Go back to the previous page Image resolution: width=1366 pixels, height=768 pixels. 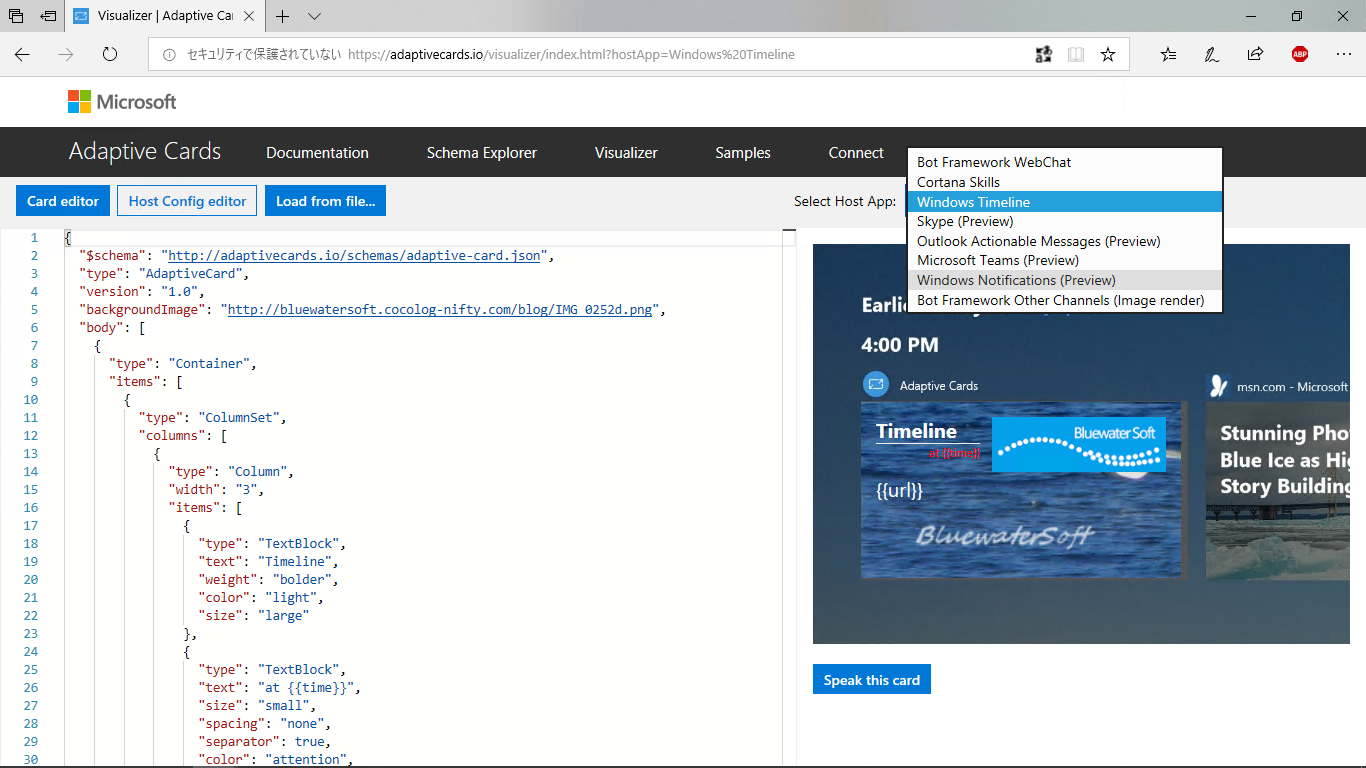22,54
